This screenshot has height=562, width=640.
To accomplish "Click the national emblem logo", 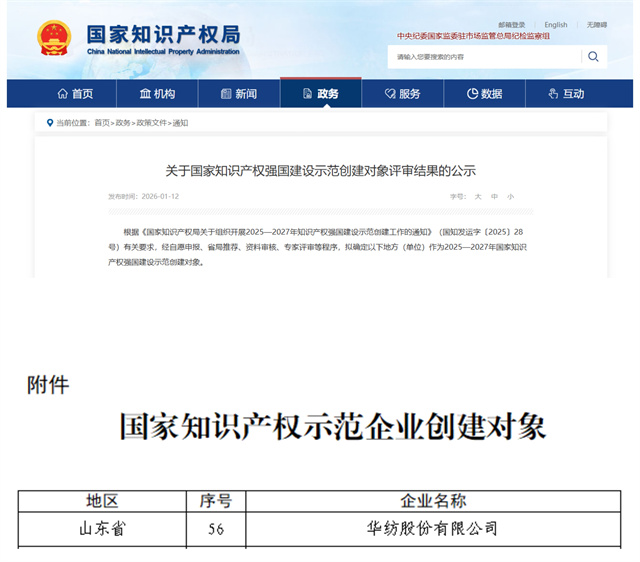I will pyautogui.click(x=54, y=39).
